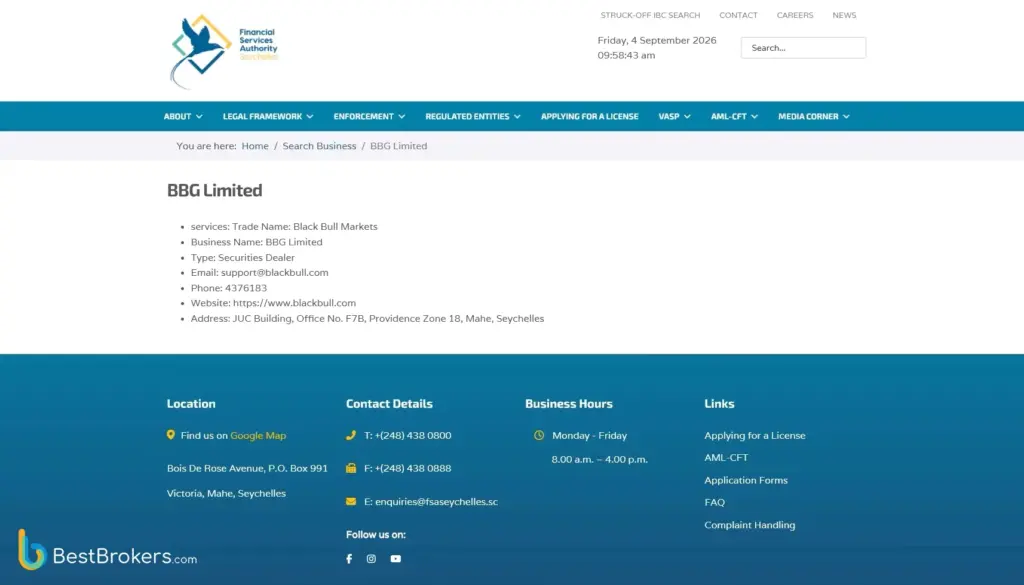The image size is (1024, 585).
Task: Go to Home in breadcrumb
Action: [255, 146]
